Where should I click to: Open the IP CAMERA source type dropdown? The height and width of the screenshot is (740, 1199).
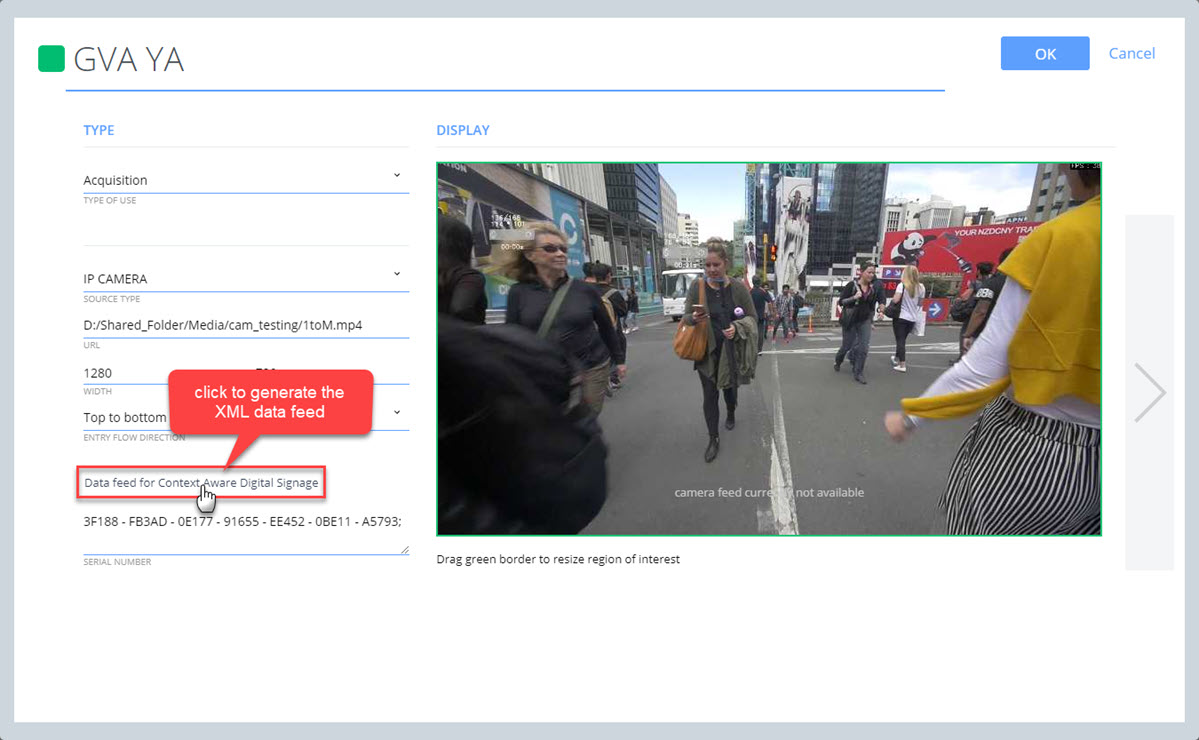click(245, 278)
